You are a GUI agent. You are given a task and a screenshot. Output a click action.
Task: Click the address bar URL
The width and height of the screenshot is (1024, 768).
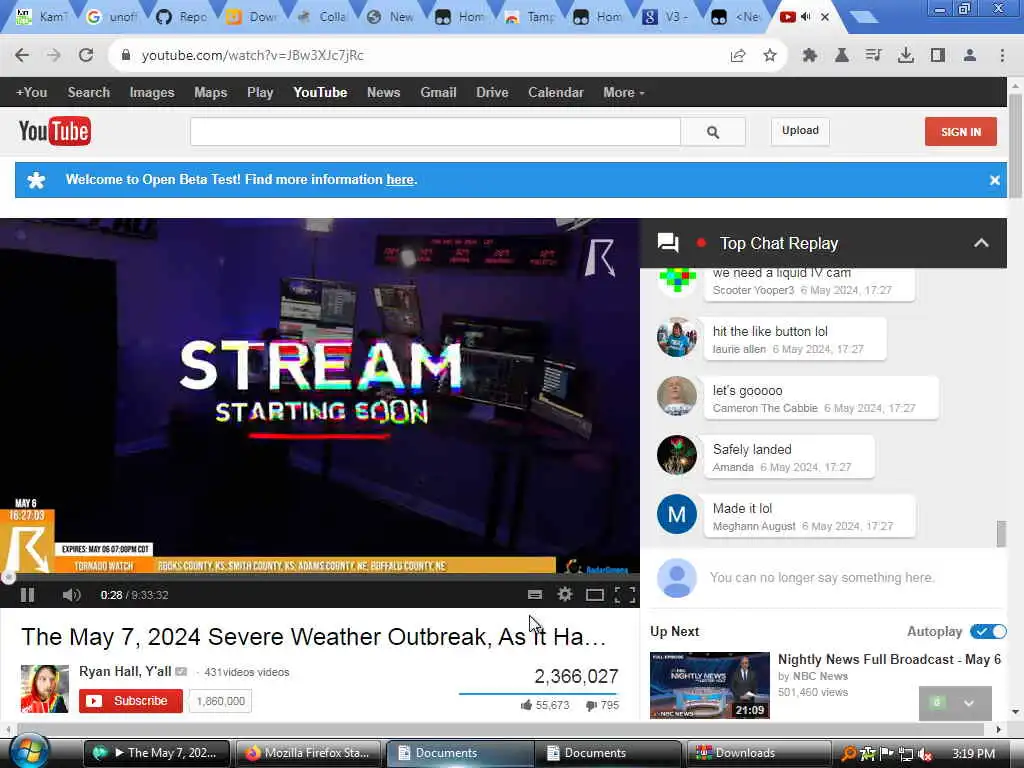(x=252, y=56)
